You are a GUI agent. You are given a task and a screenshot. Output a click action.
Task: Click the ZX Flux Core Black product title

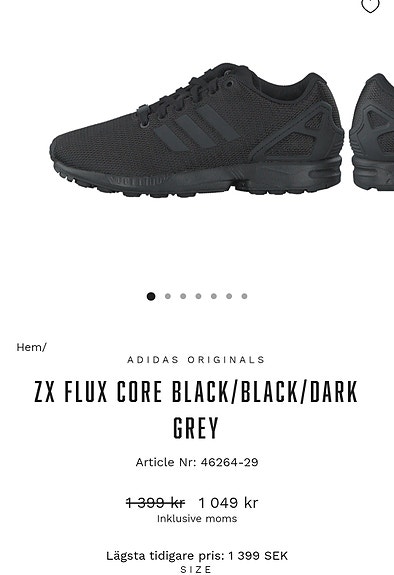[196, 410]
